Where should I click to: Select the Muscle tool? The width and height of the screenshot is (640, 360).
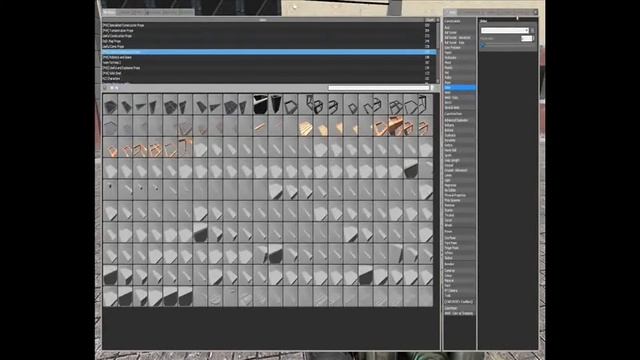[460, 67]
